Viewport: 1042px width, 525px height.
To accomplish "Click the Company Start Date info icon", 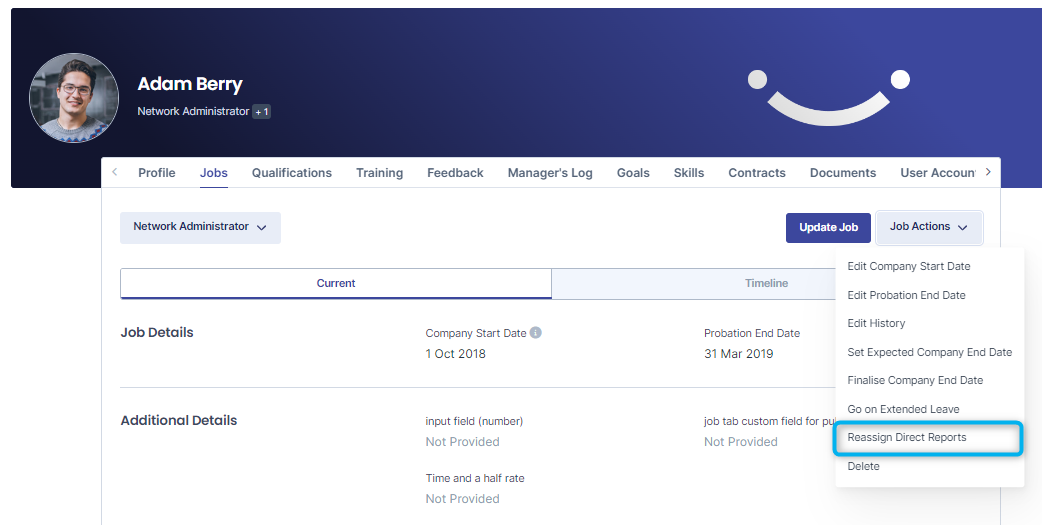I will tap(536, 332).
